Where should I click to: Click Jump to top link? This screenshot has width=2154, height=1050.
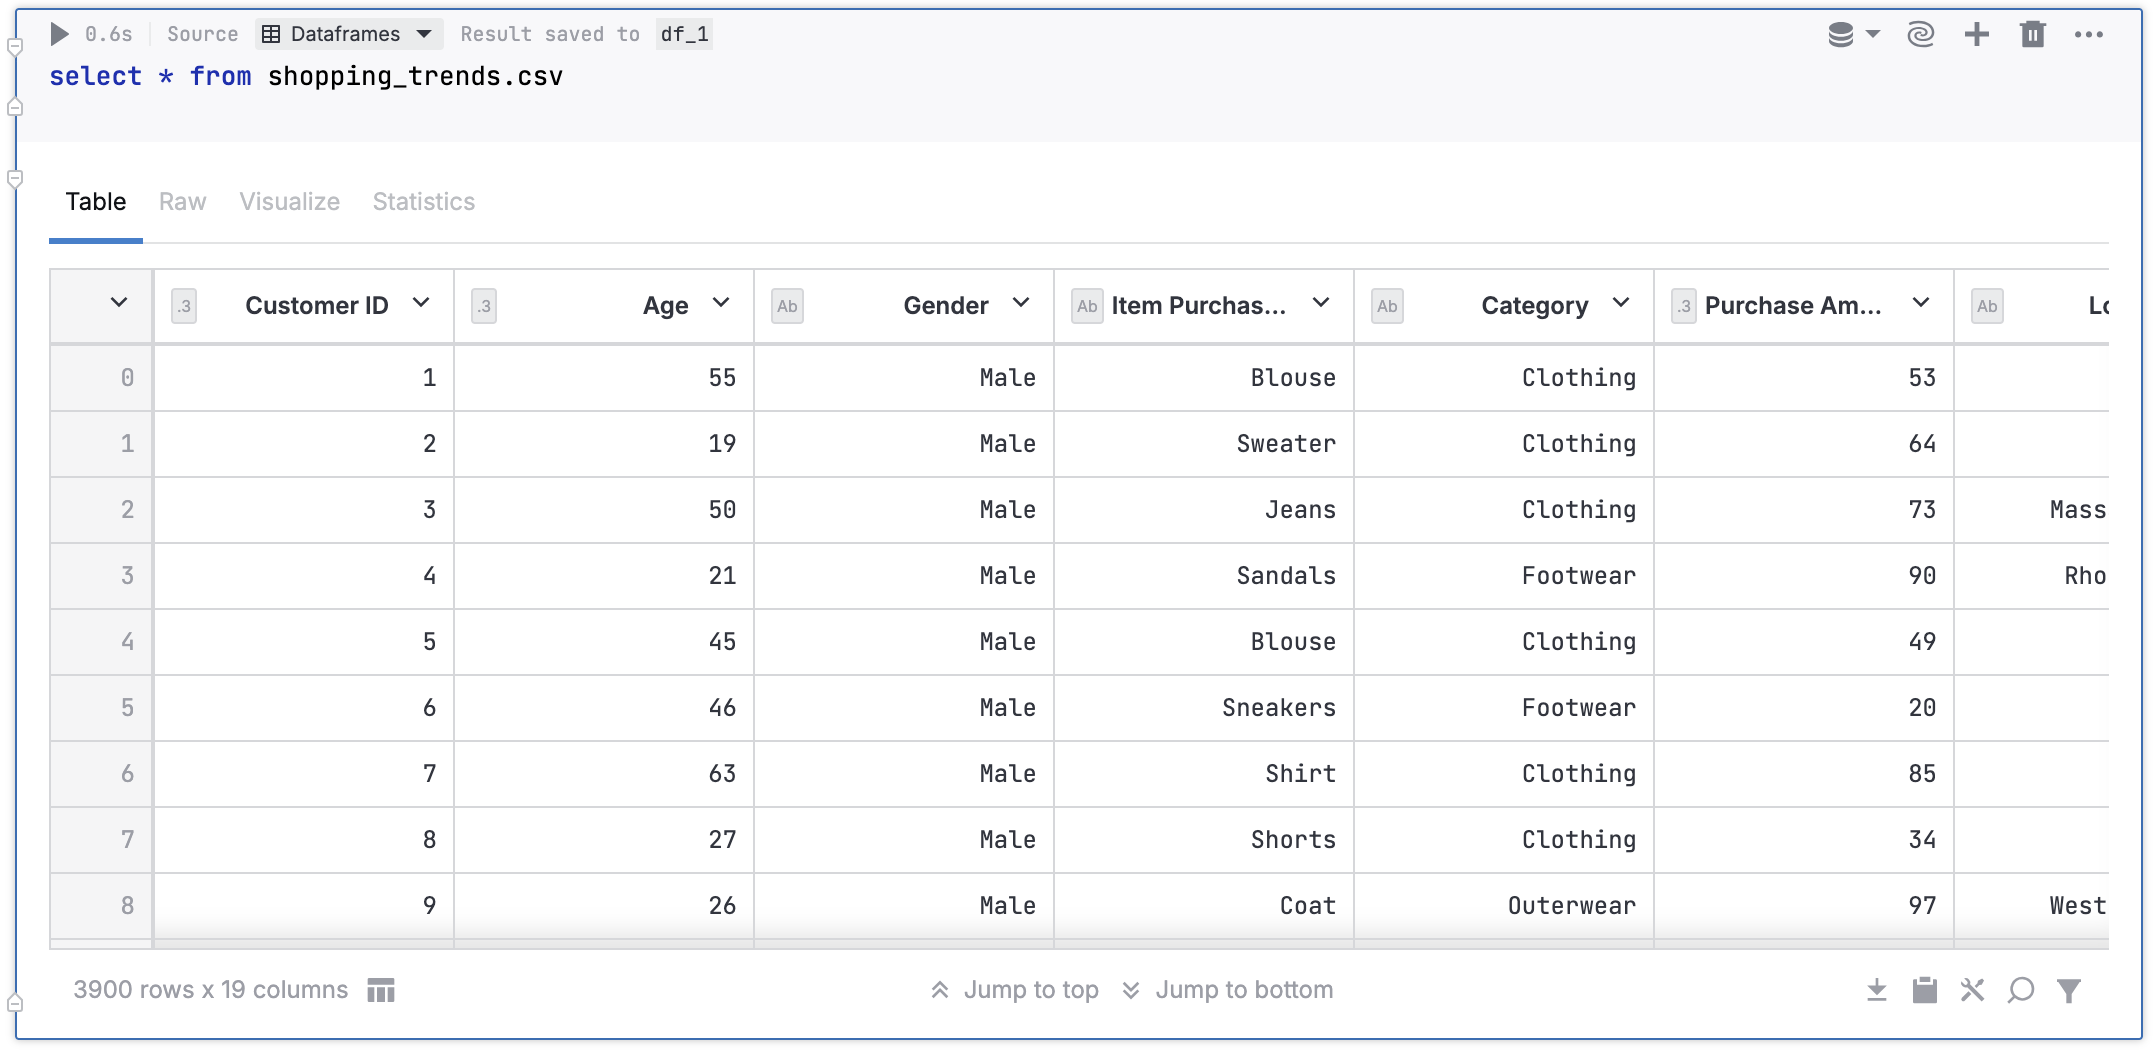click(x=1015, y=990)
